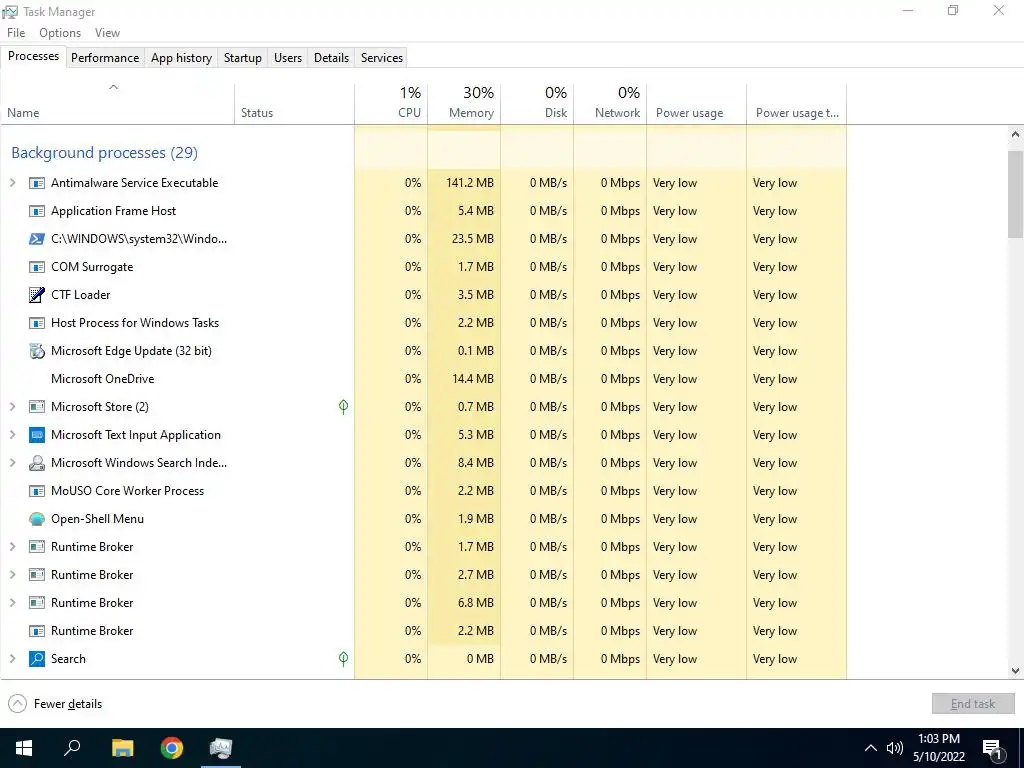Open the Options menu
The width and height of the screenshot is (1024, 768).
pyautogui.click(x=60, y=33)
